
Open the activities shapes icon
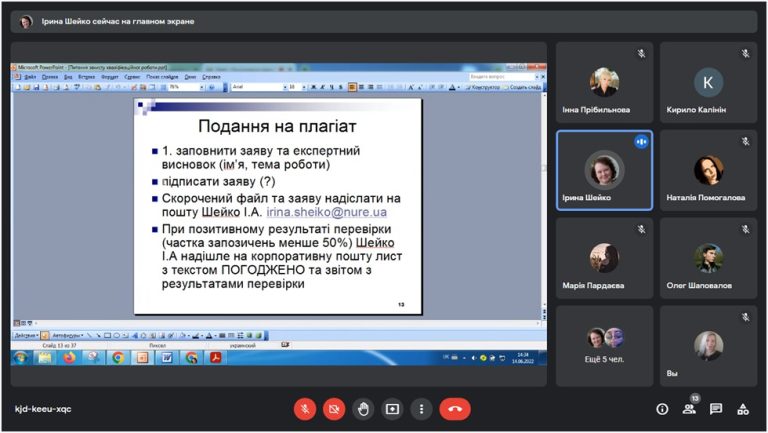[743, 409]
